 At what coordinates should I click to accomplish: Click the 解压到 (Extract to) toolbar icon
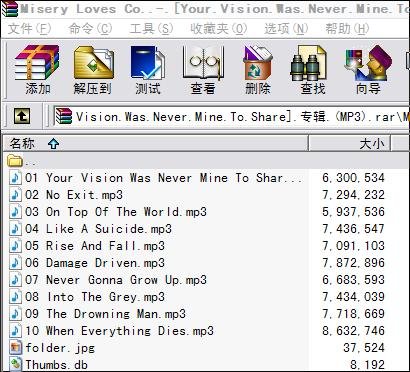[x=94, y=63]
